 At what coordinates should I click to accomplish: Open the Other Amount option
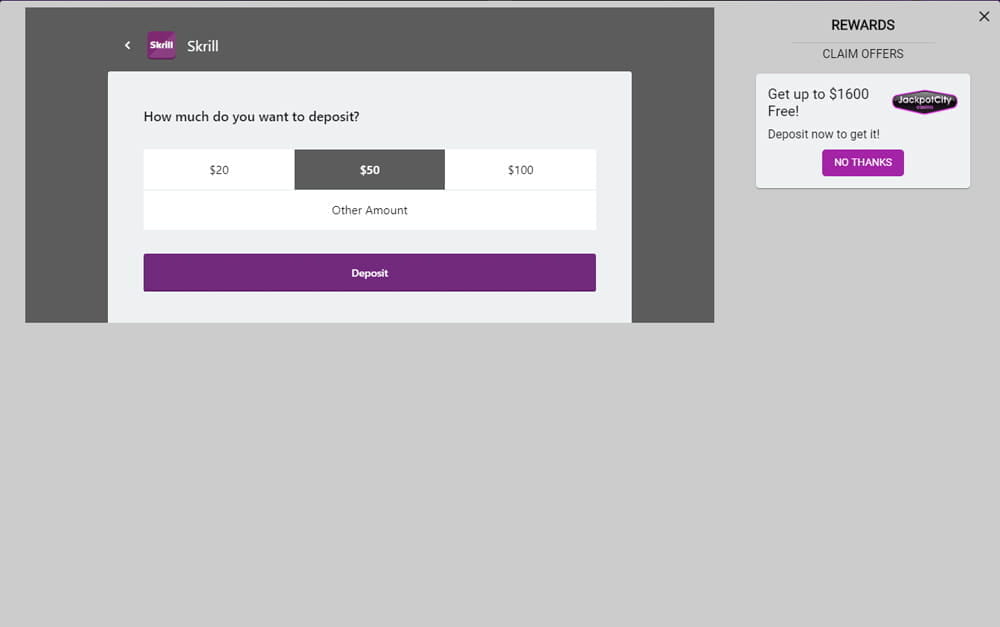pyautogui.click(x=369, y=211)
